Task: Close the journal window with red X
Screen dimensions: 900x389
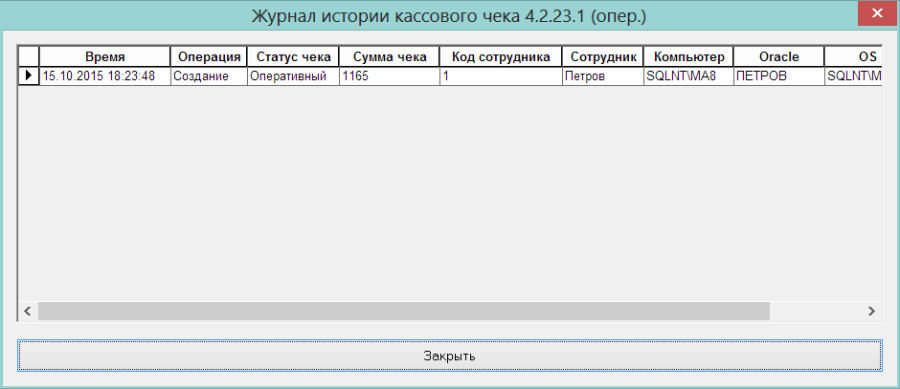Action: tap(878, 14)
